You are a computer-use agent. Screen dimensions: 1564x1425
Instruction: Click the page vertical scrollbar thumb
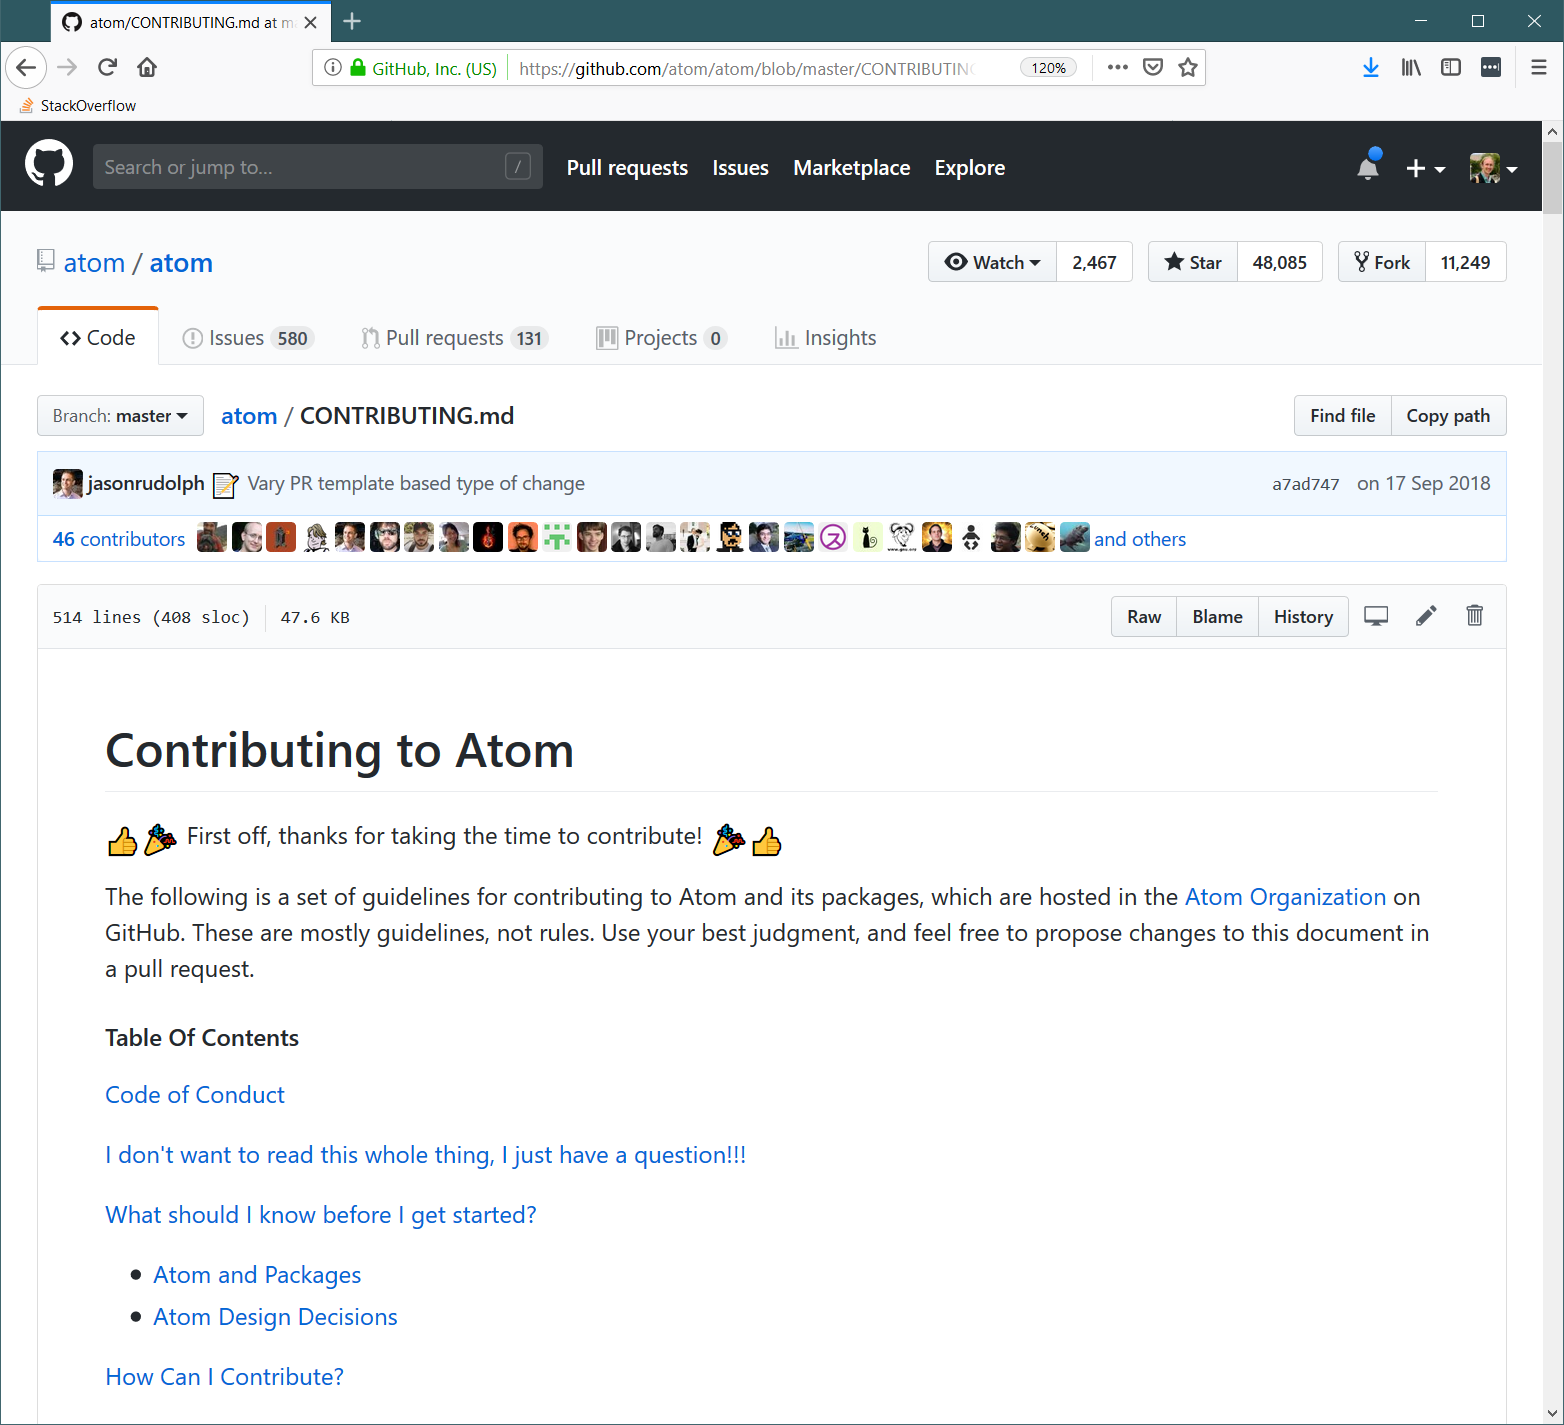click(x=1552, y=178)
